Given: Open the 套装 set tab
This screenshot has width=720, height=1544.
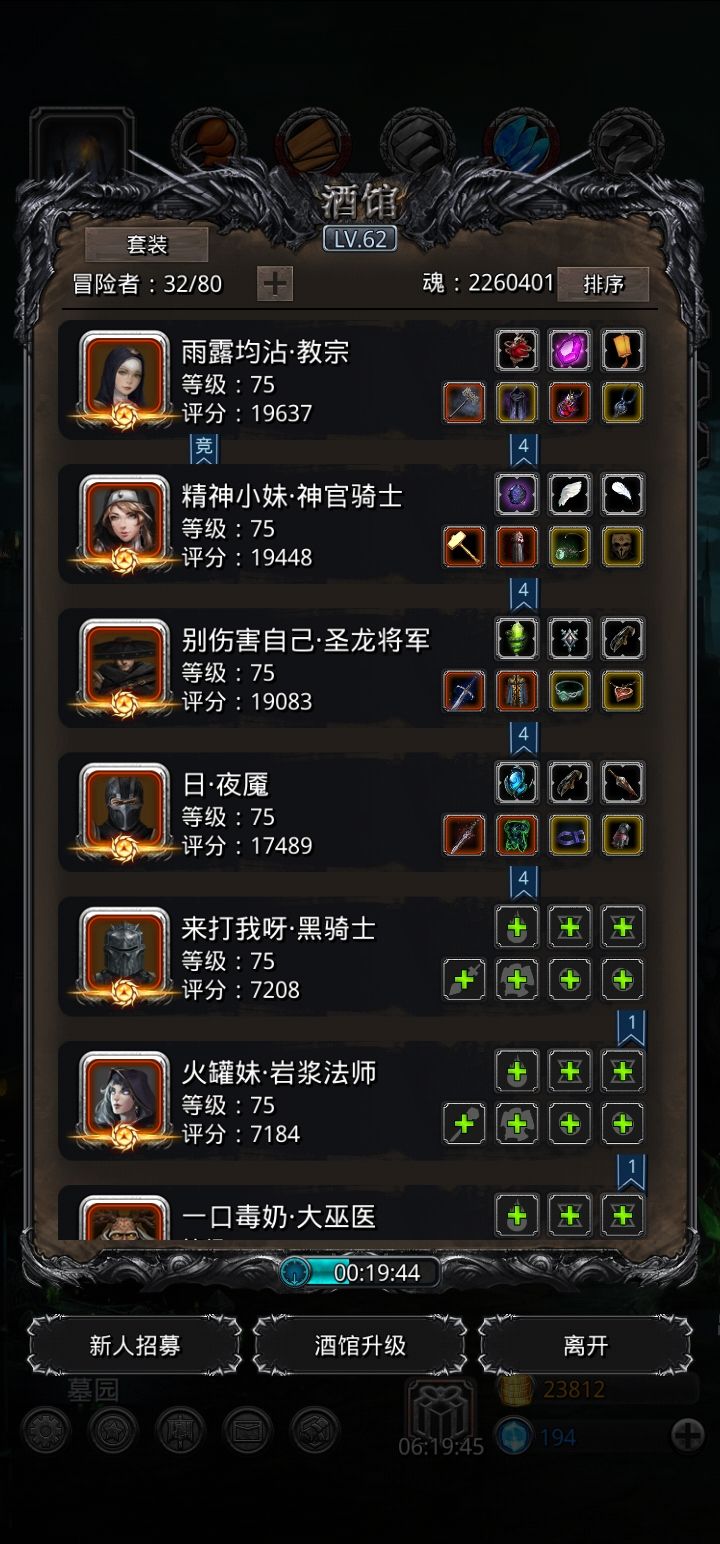Looking at the screenshot, I should tap(147, 244).
